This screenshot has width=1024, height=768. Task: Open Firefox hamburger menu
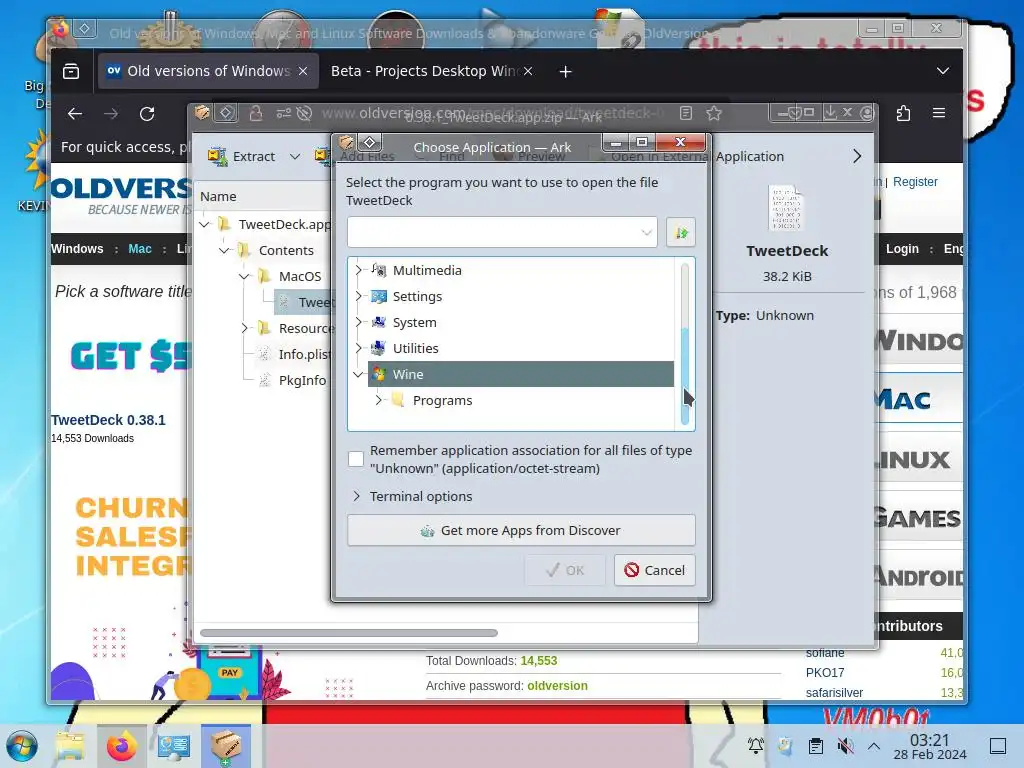pyautogui.click(x=939, y=113)
